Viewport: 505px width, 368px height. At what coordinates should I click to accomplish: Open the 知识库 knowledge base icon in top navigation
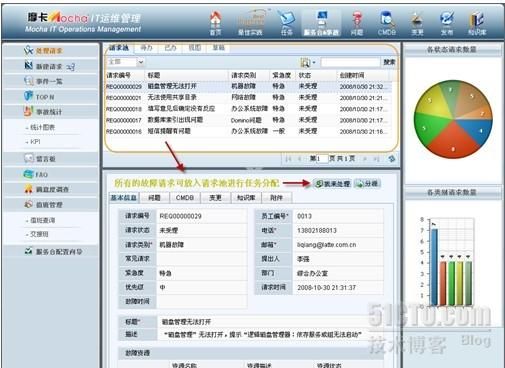pos(477,23)
